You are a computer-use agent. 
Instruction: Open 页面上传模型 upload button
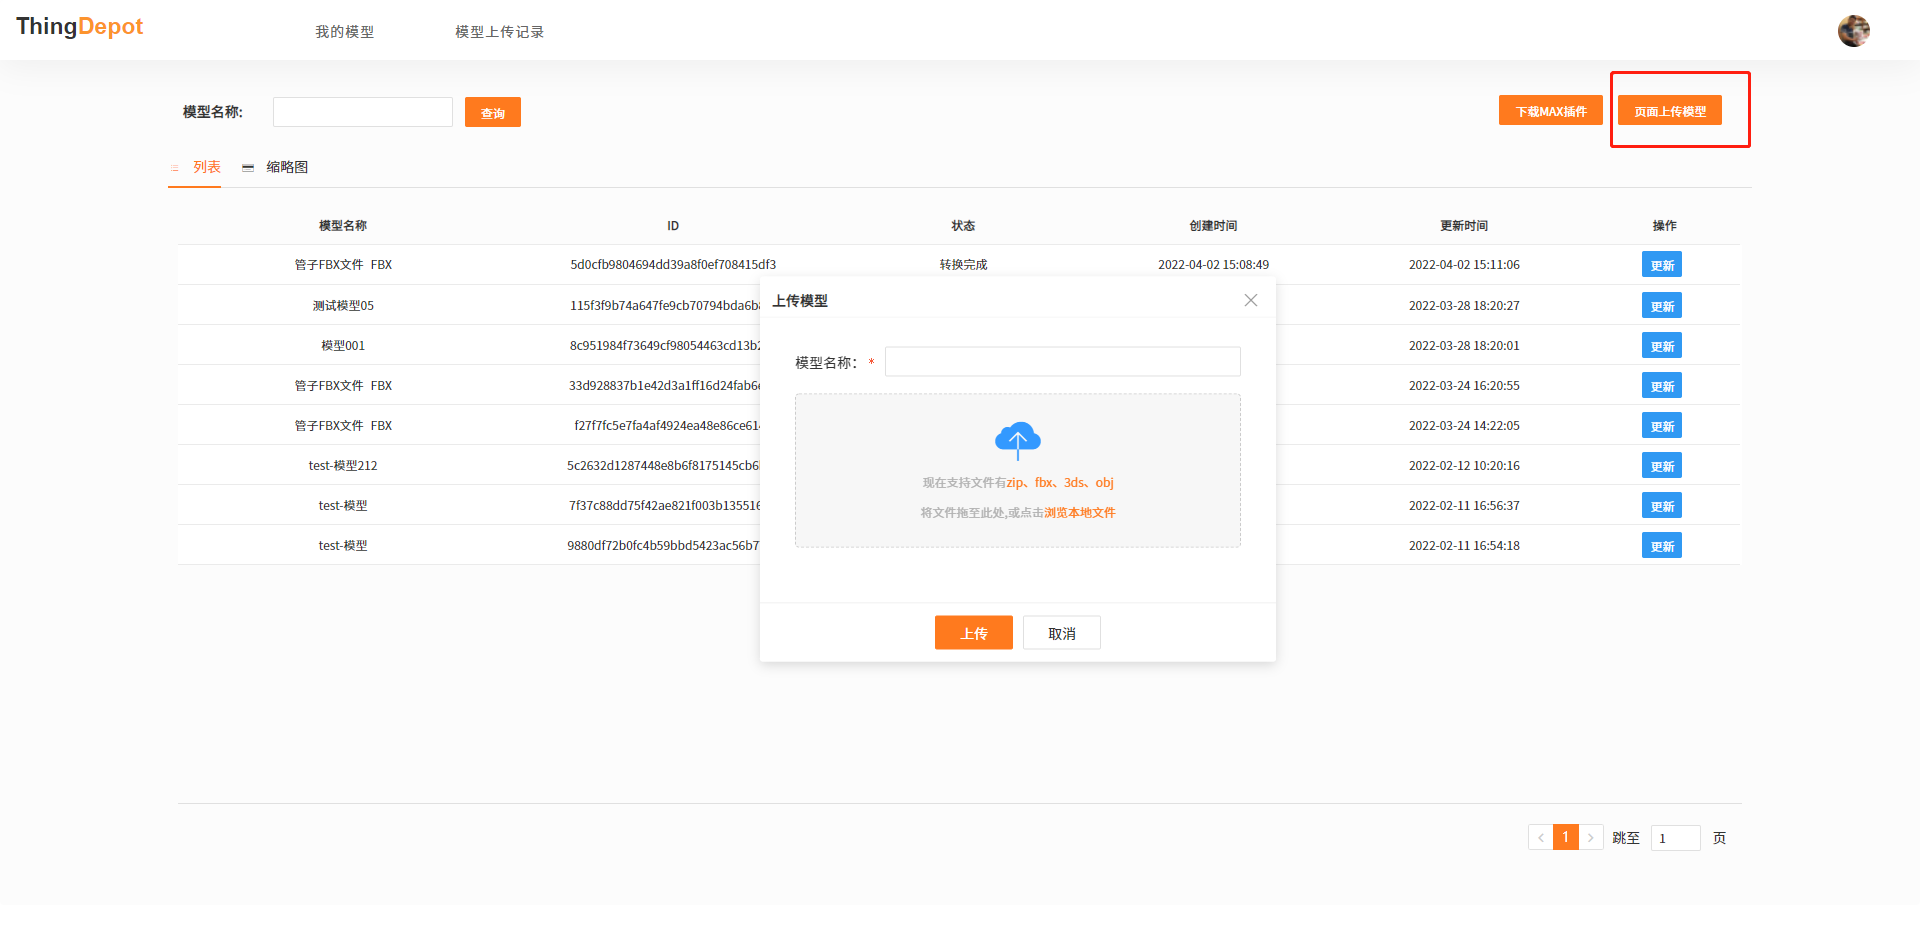(x=1672, y=110)
